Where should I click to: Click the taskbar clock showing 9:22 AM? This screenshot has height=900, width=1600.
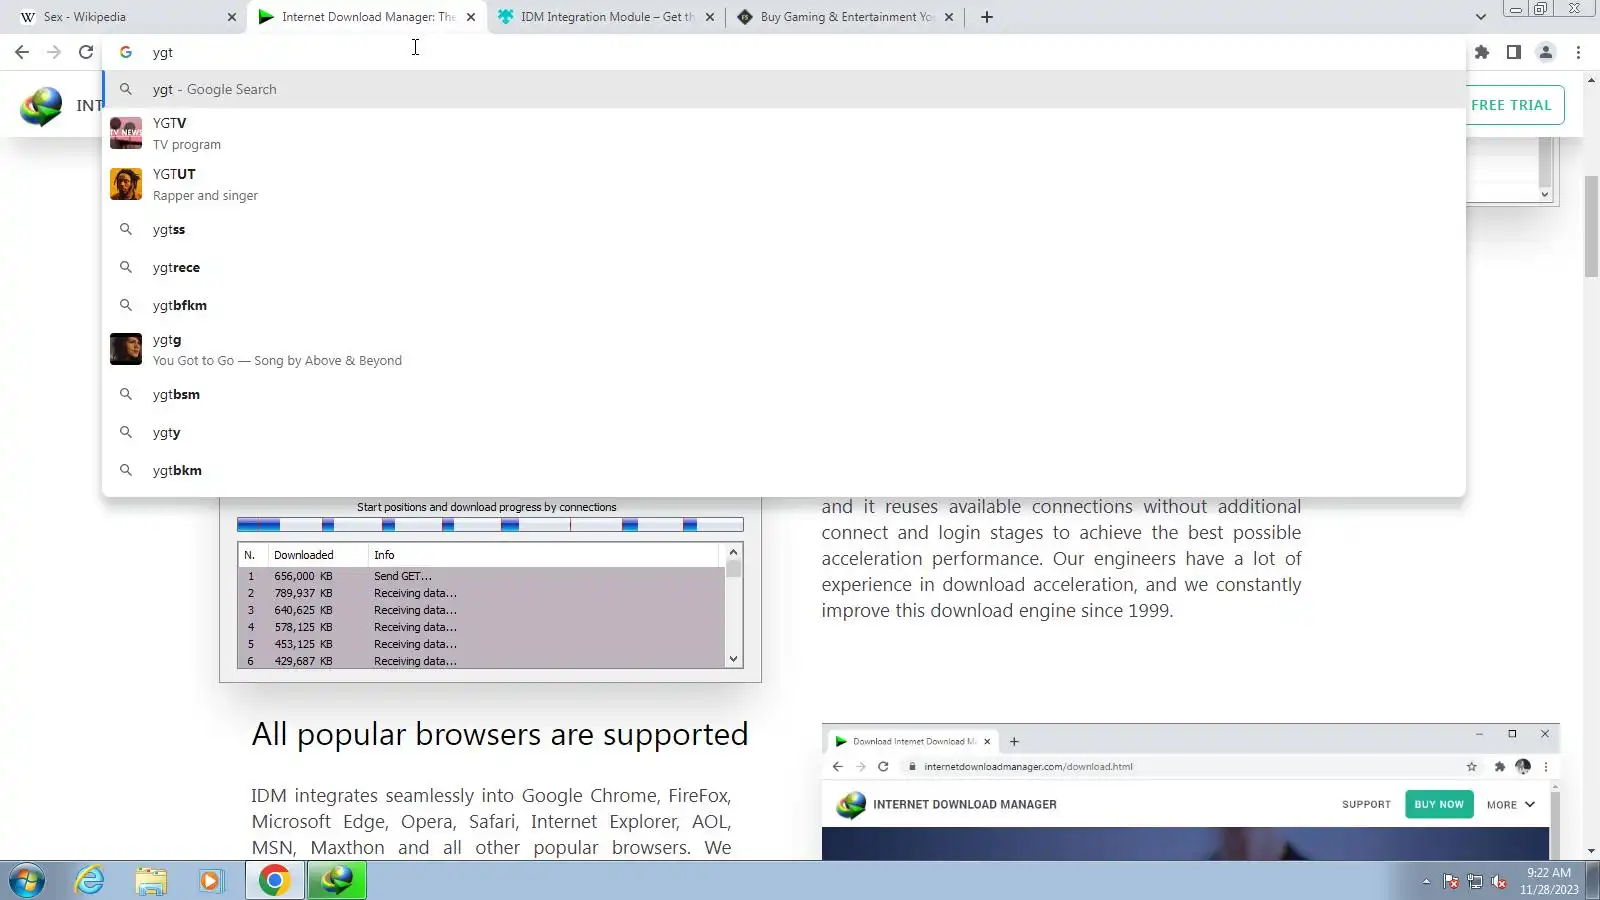coord(1549,881)
